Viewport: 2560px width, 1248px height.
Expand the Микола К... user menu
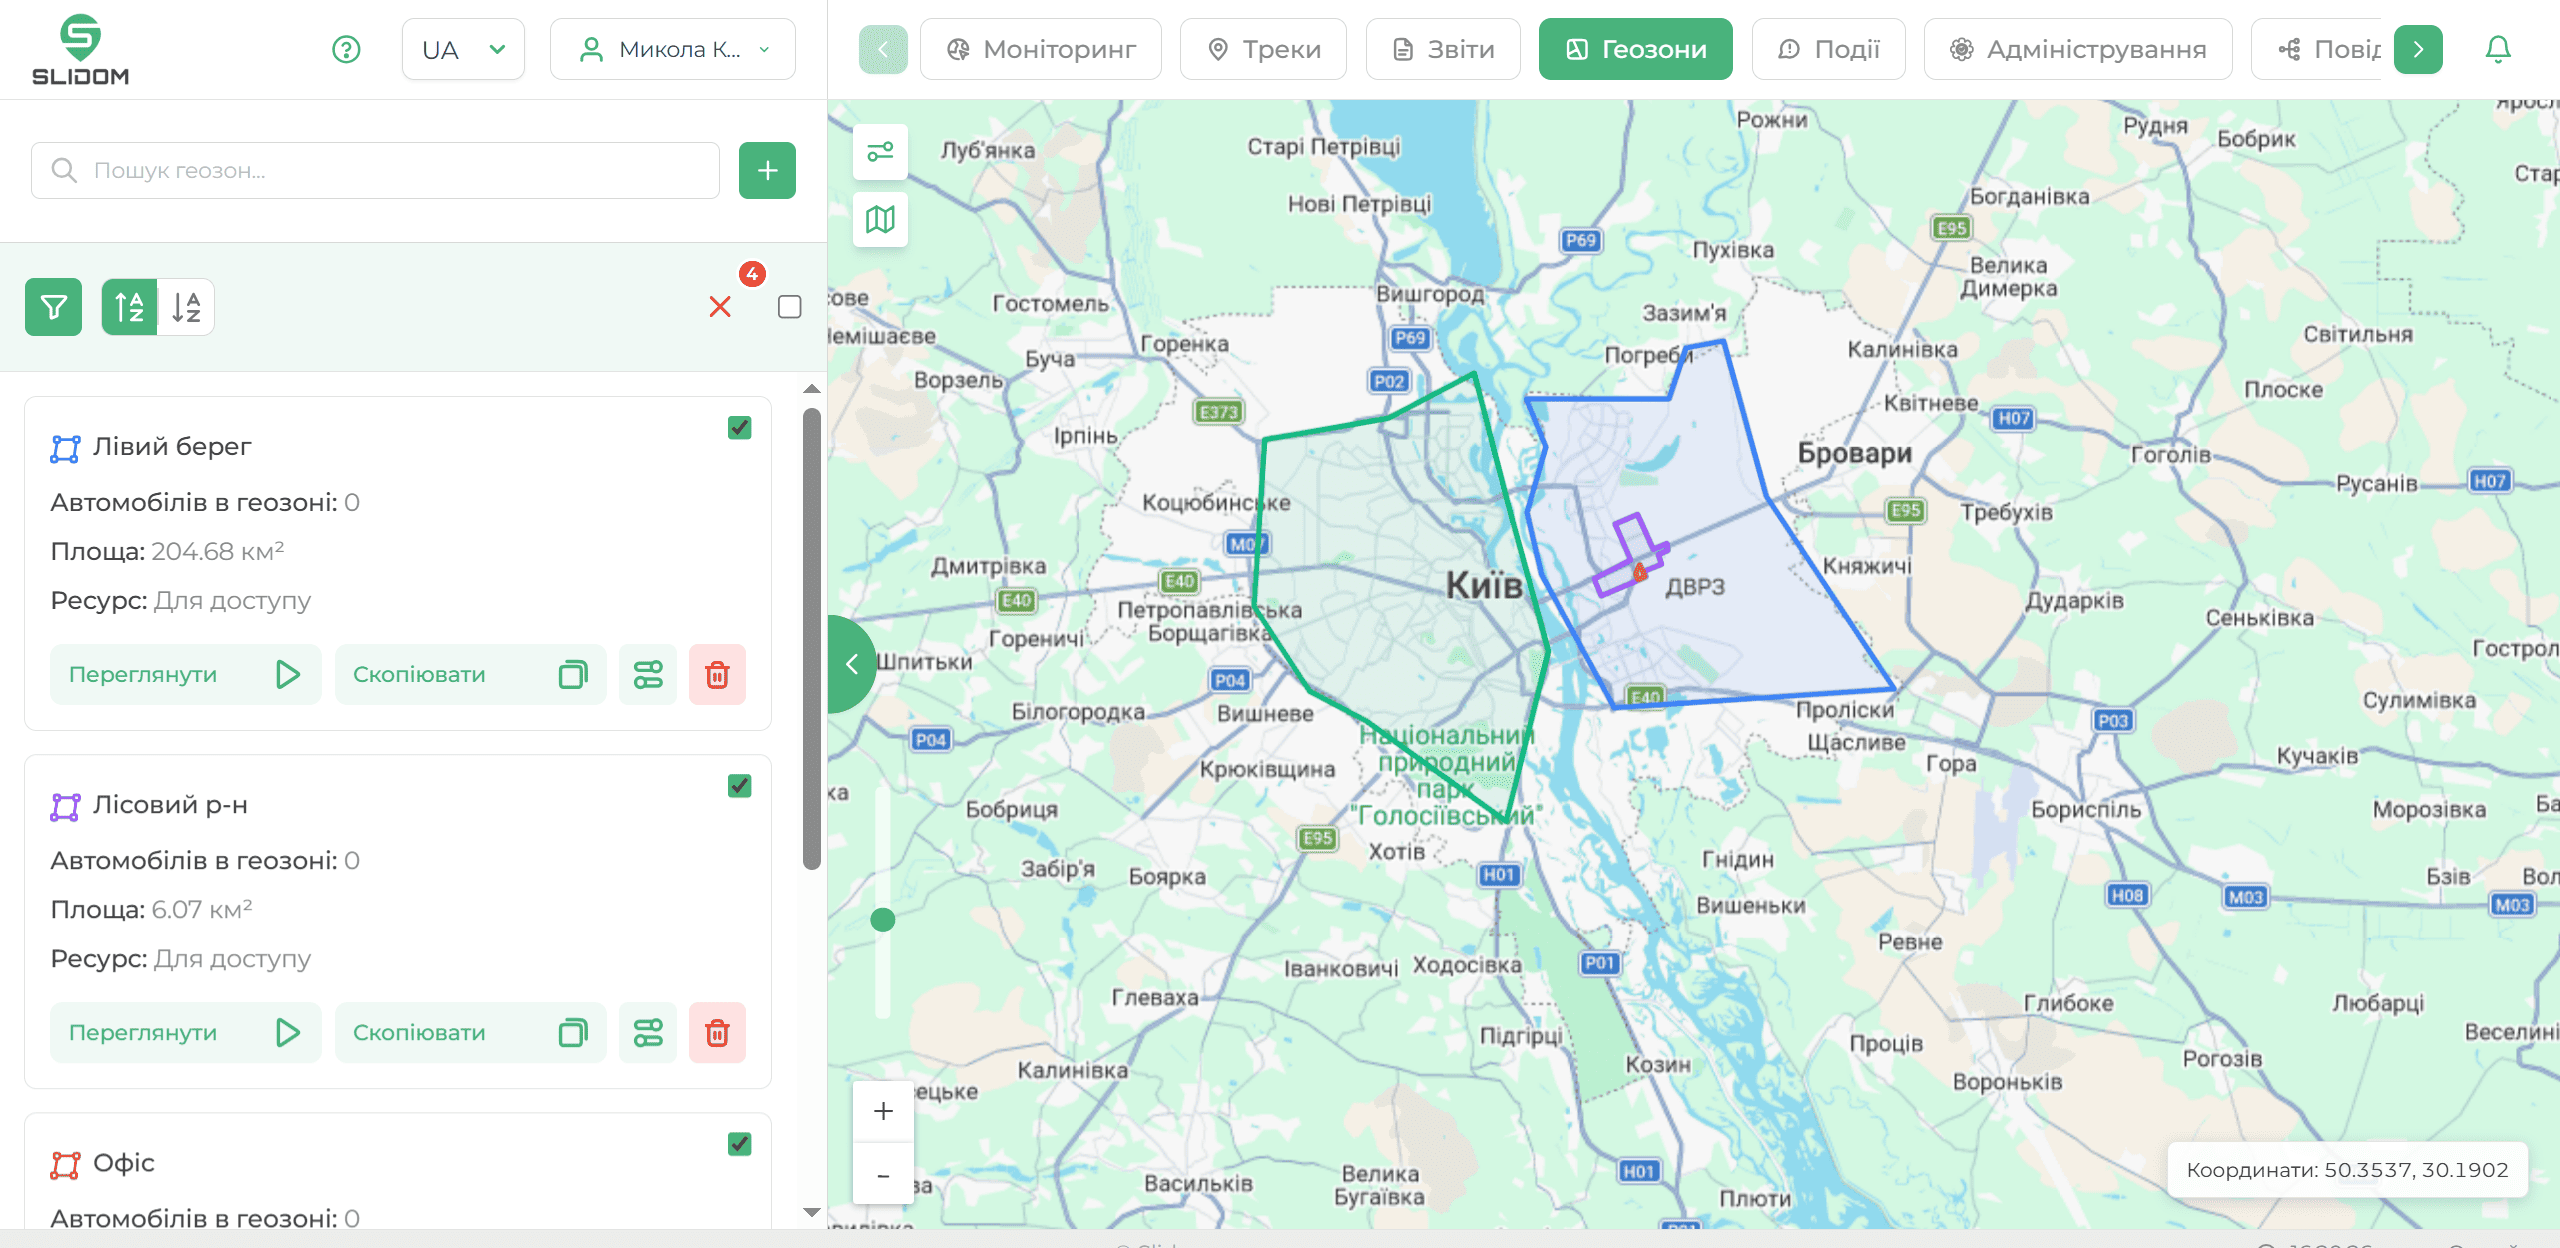coord(673,49)
